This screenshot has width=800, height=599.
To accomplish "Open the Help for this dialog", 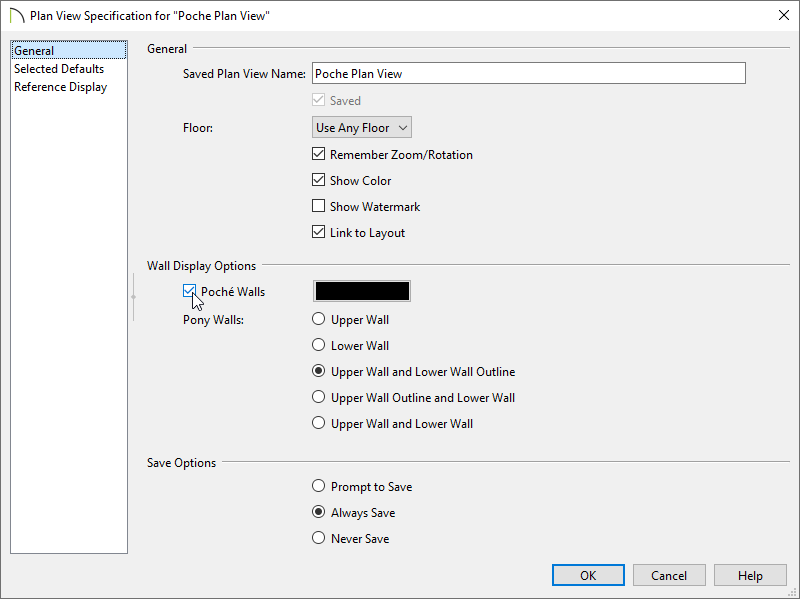I will (750, 575).
